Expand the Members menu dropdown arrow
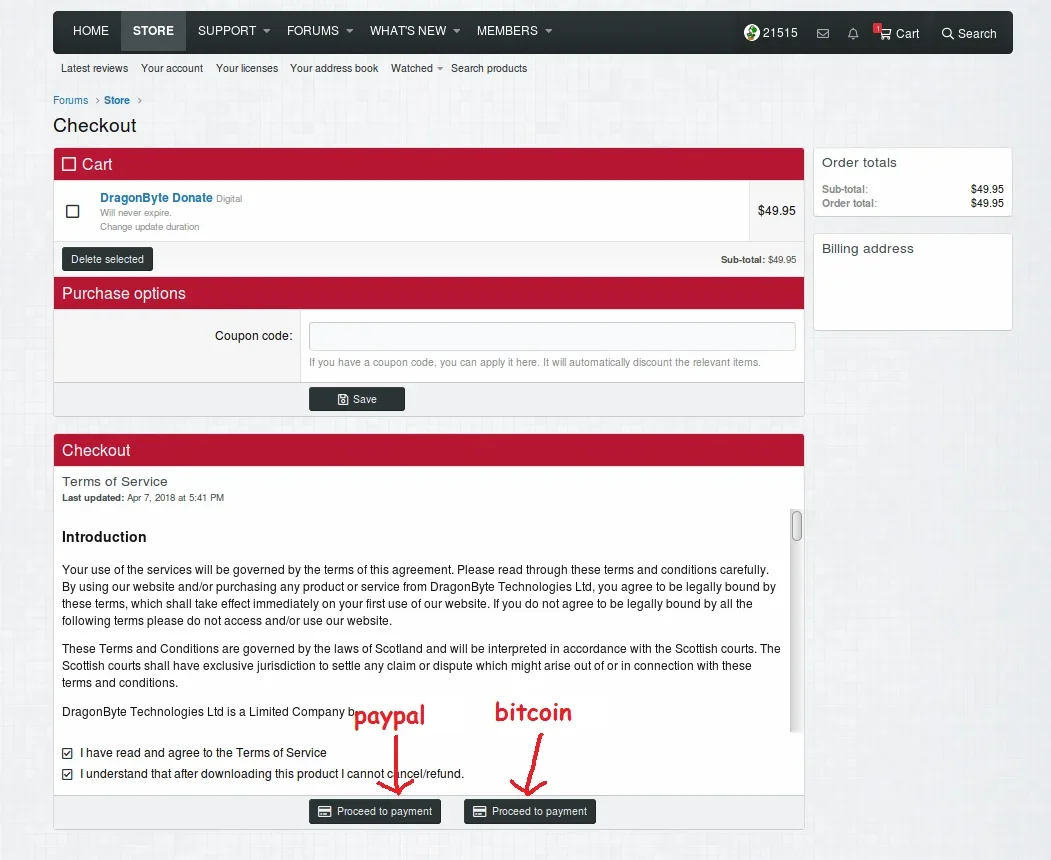This screenshot has height=860, width=1051. (x=548, y=31)
